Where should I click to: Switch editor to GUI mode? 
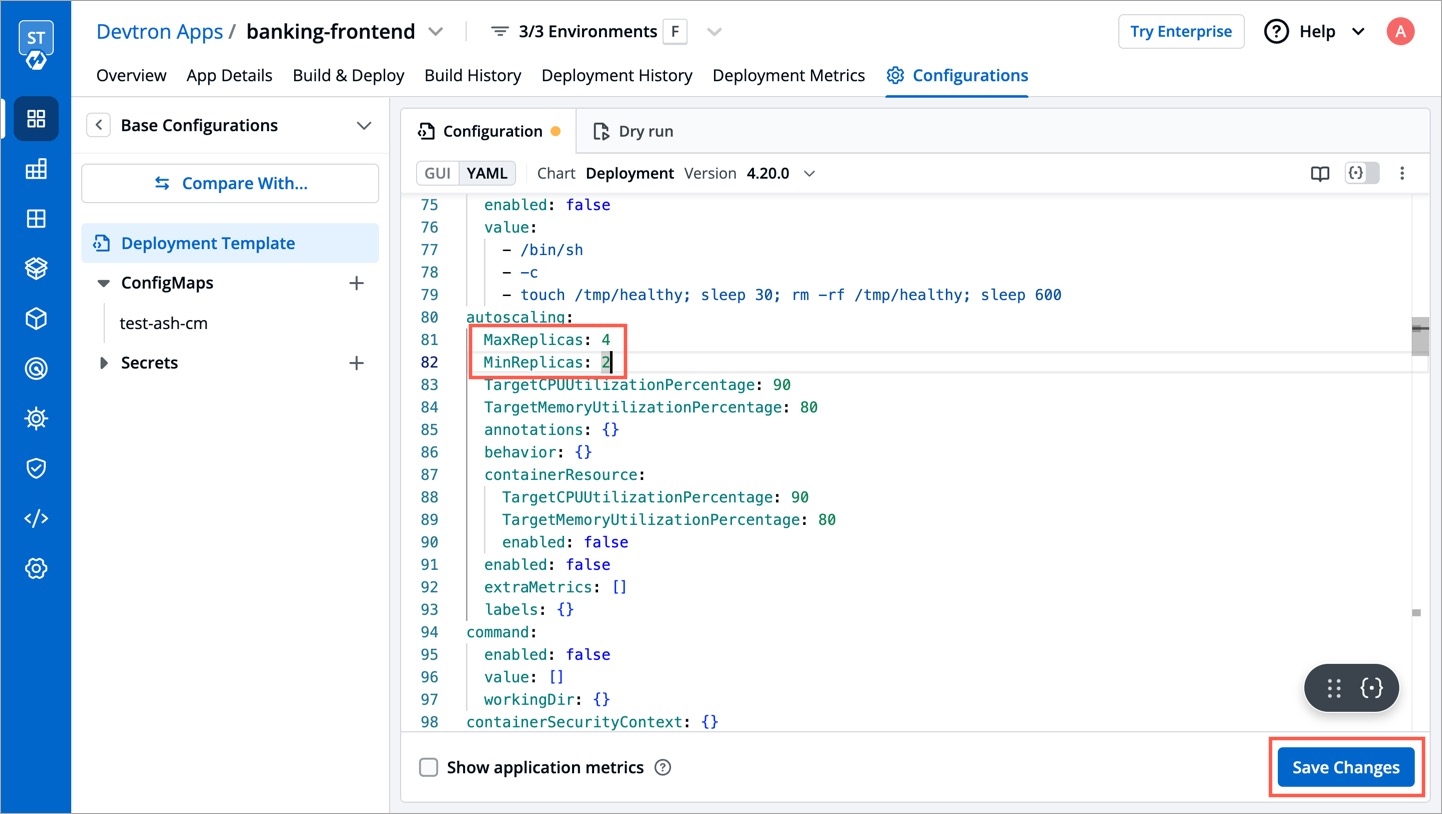click(438, 173)
